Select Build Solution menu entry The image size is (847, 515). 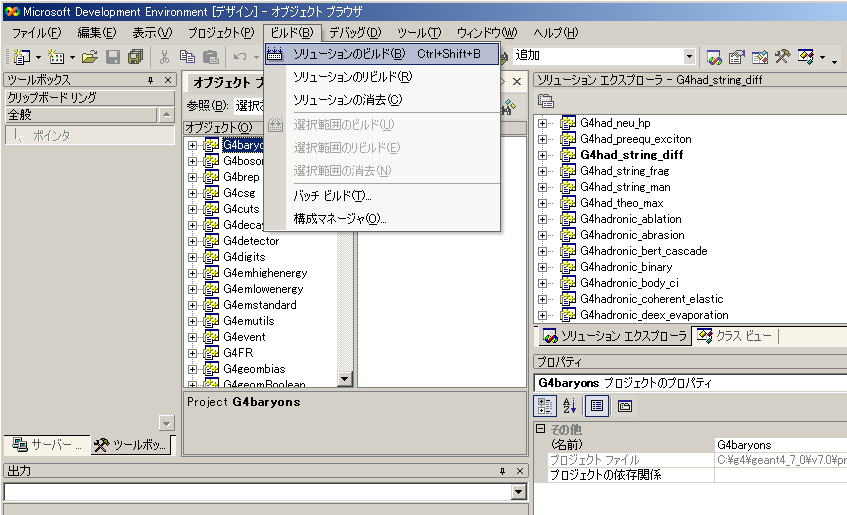[x=382, y=54]
